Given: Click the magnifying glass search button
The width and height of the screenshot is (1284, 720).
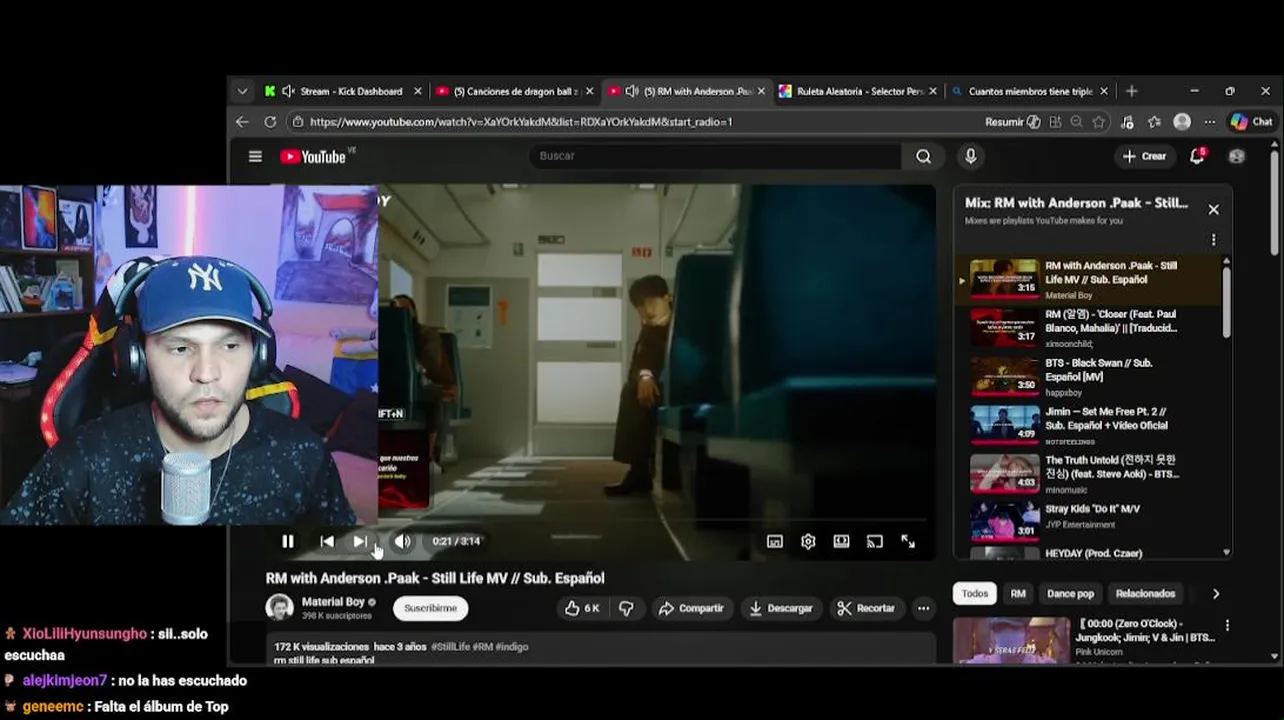Looking at the screenshot, I should (x=923, y=156).
